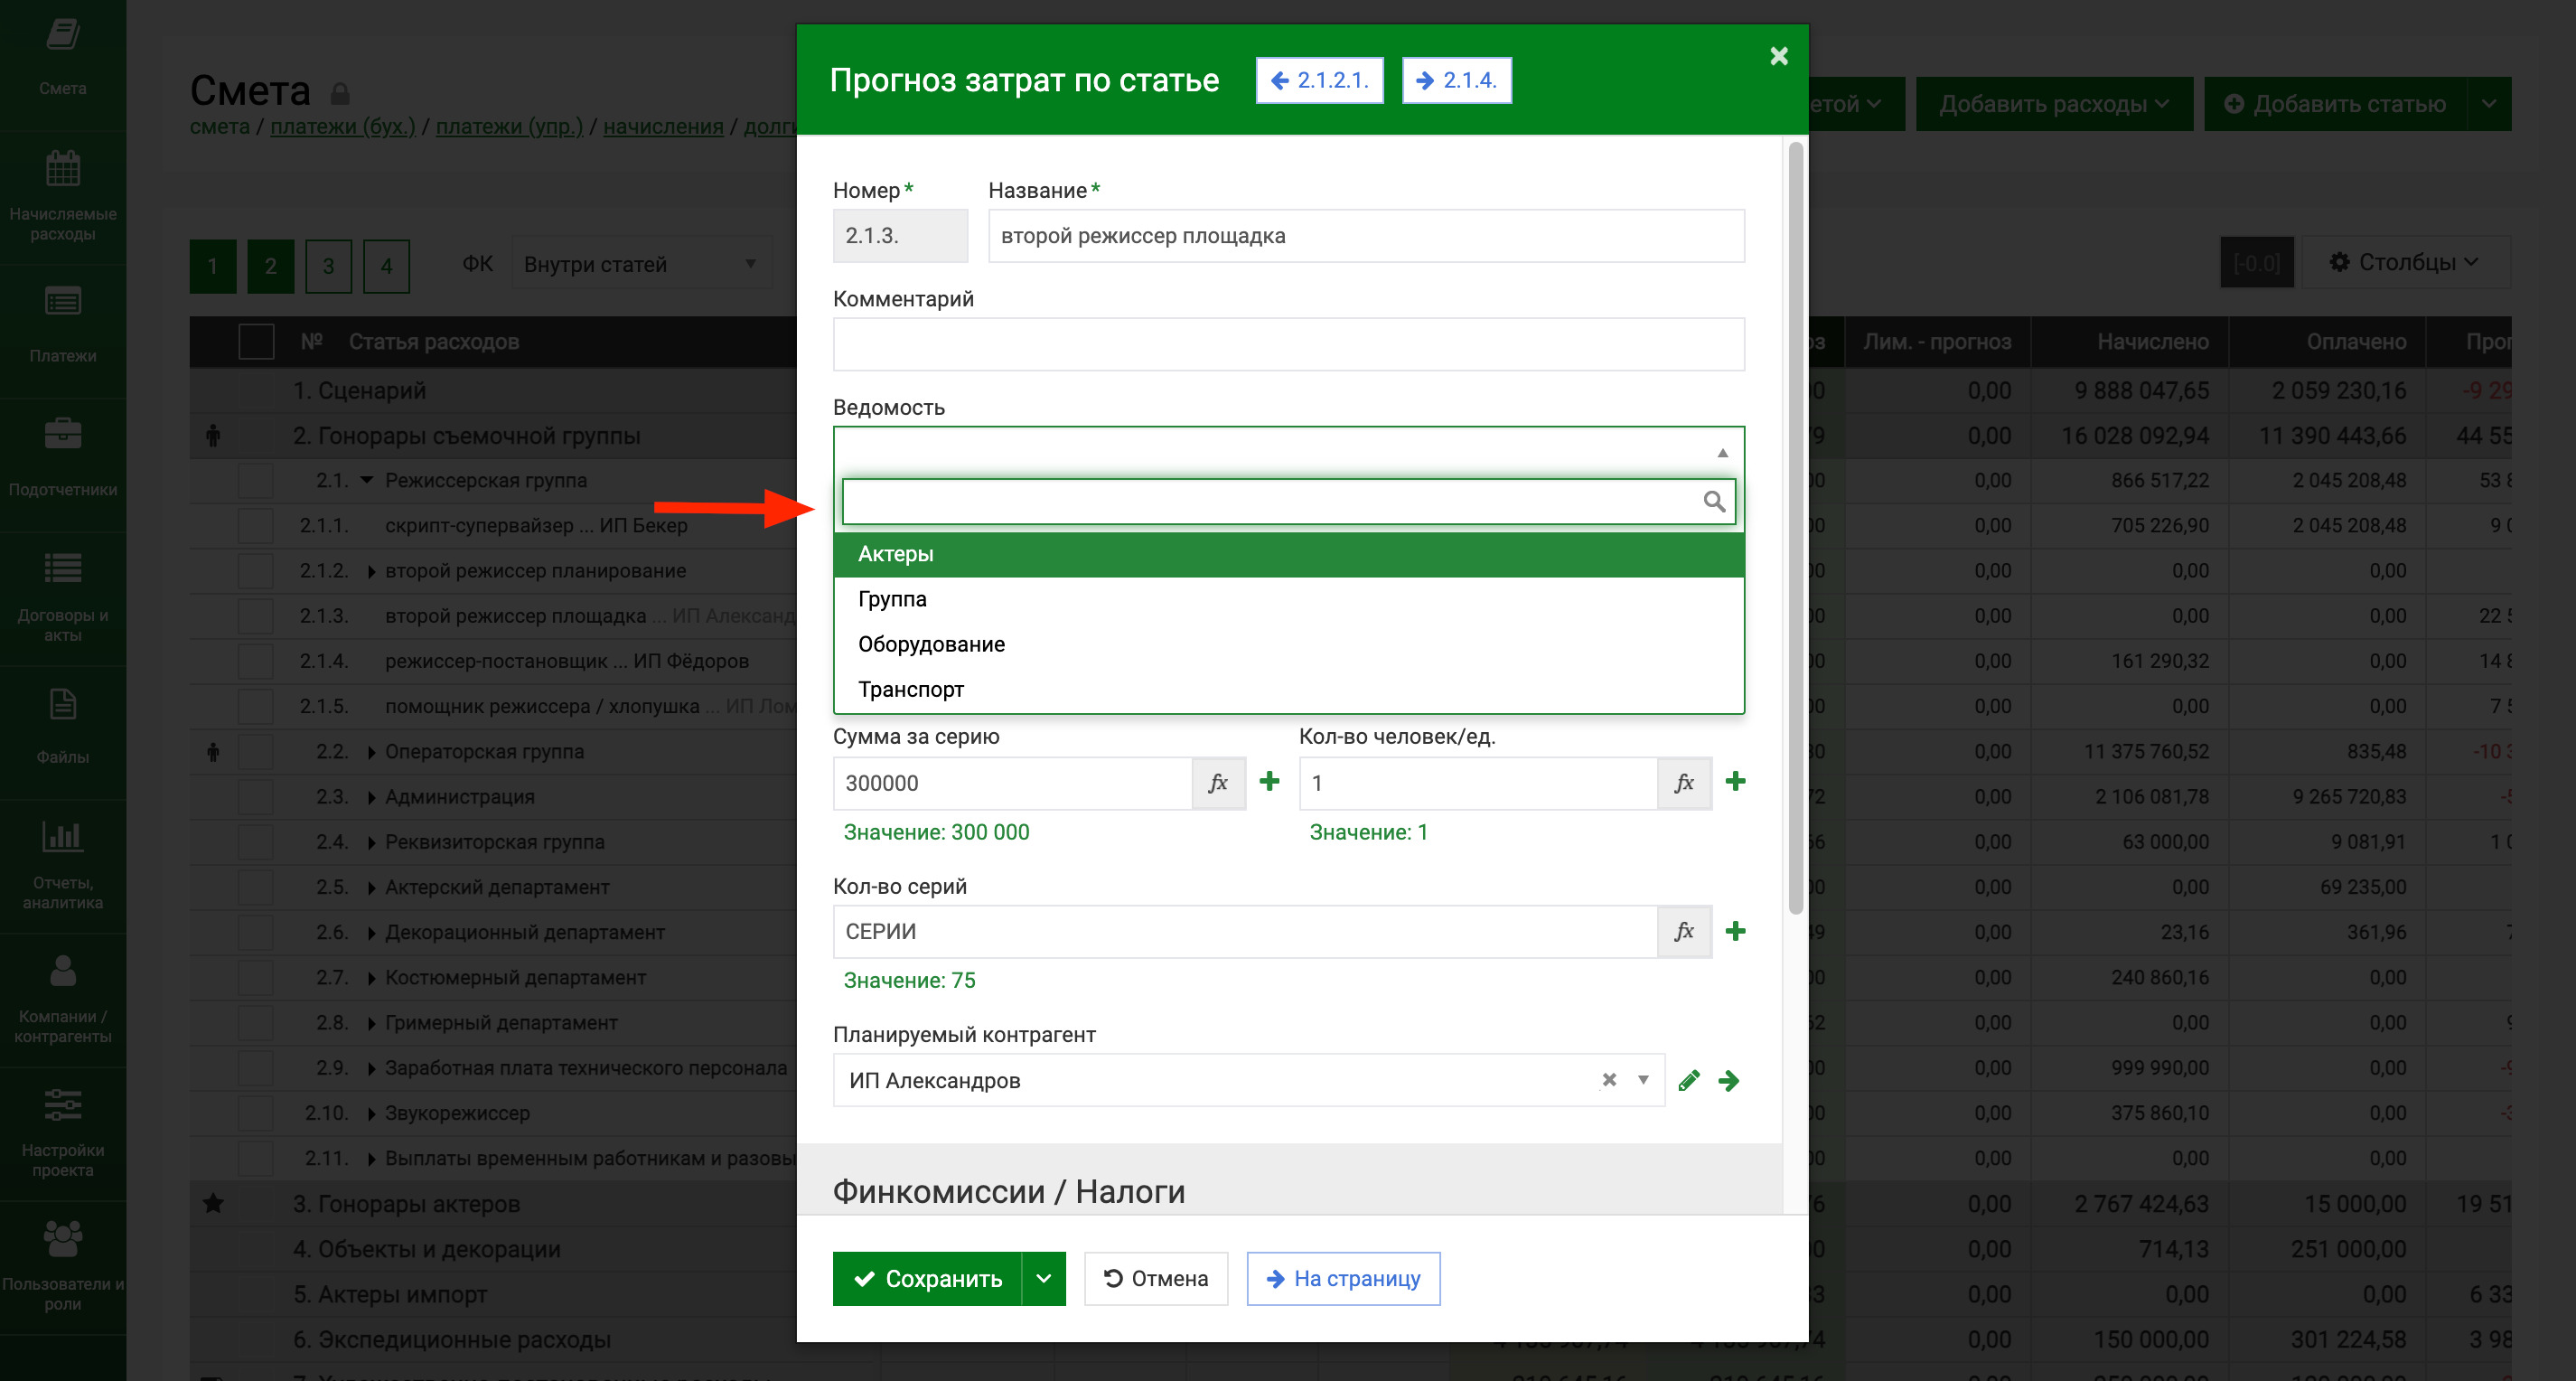Check the box for row 2.3. Администрация
The image size is (2576, 1381).
point(256,797)
